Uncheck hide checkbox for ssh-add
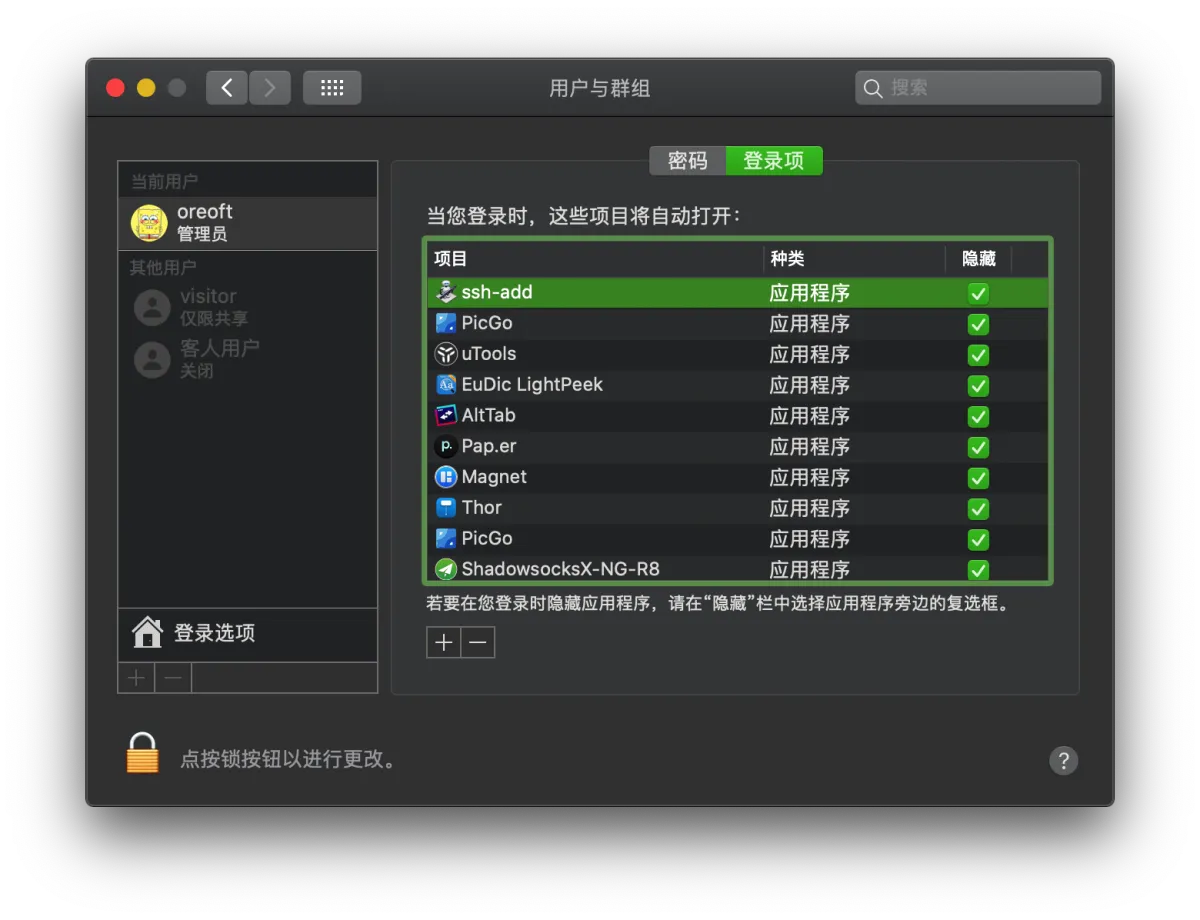This screenshot has width=1200, height=920. [x=979, y=293]
